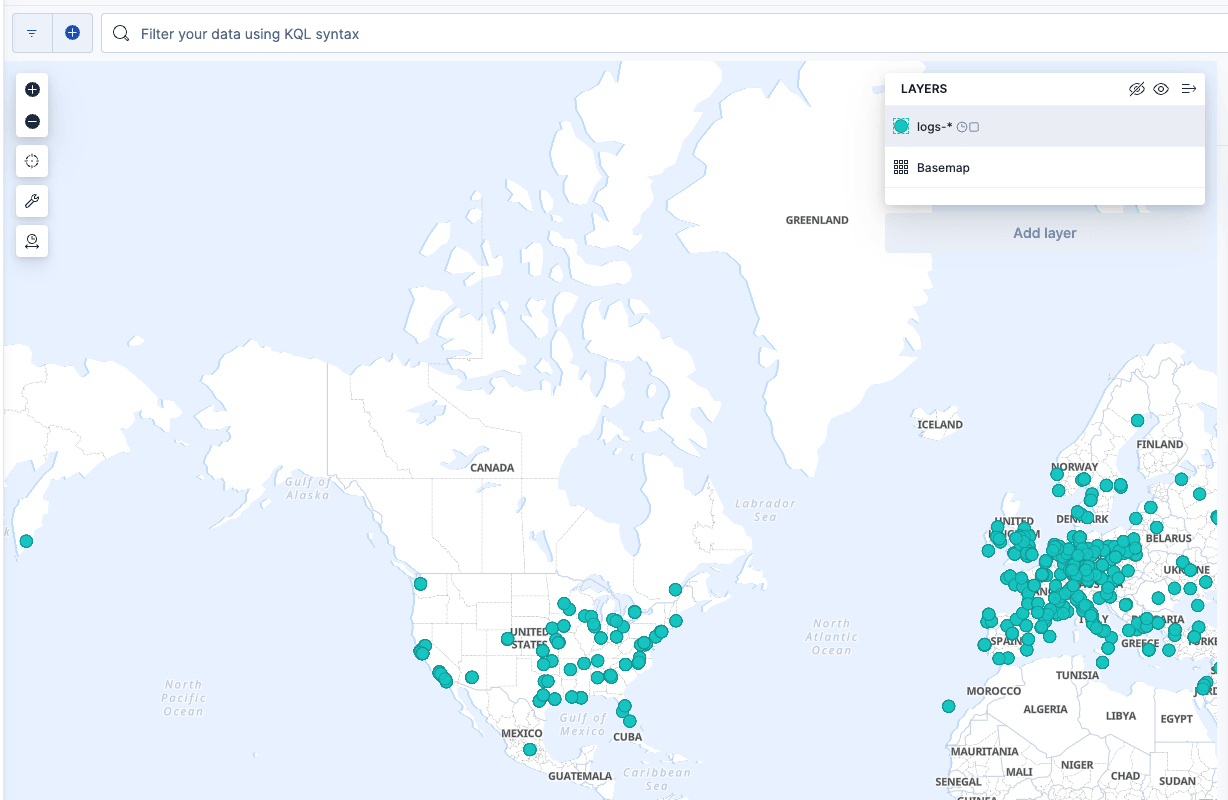Open the Basemap layer actions

[943, 168]
